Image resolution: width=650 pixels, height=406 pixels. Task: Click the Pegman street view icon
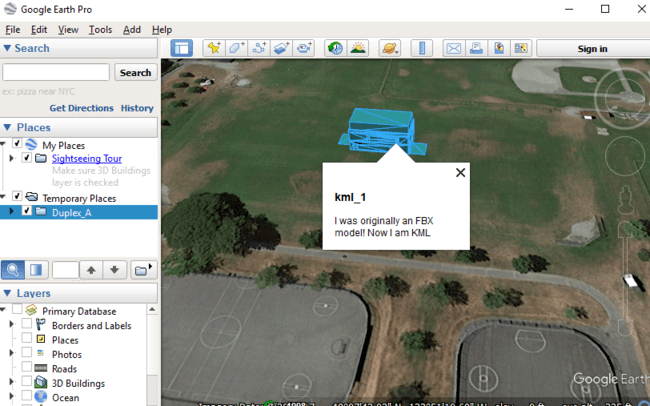click(x=625, y=200)
